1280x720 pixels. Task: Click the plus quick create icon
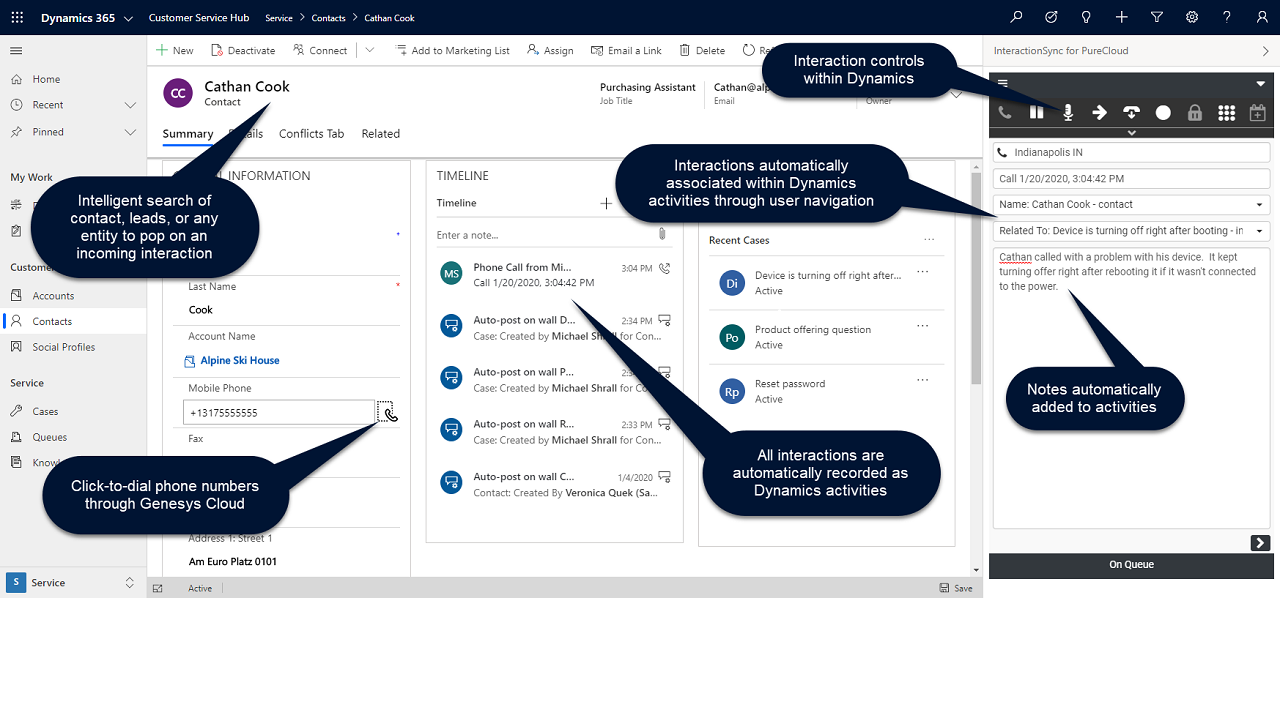(x=1122, y=17)
